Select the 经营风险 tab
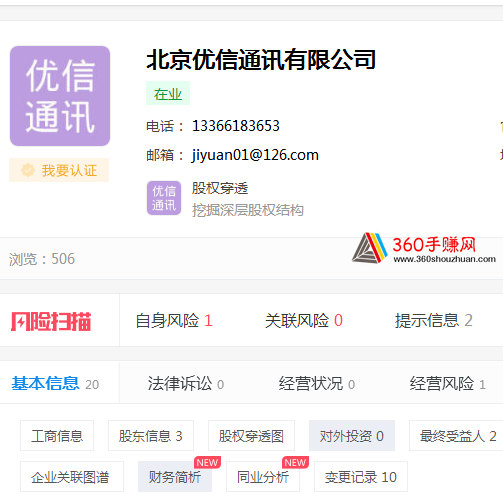The width and height of the screenshot is (503, 497). pyautogui.click(x=447, y=384)
